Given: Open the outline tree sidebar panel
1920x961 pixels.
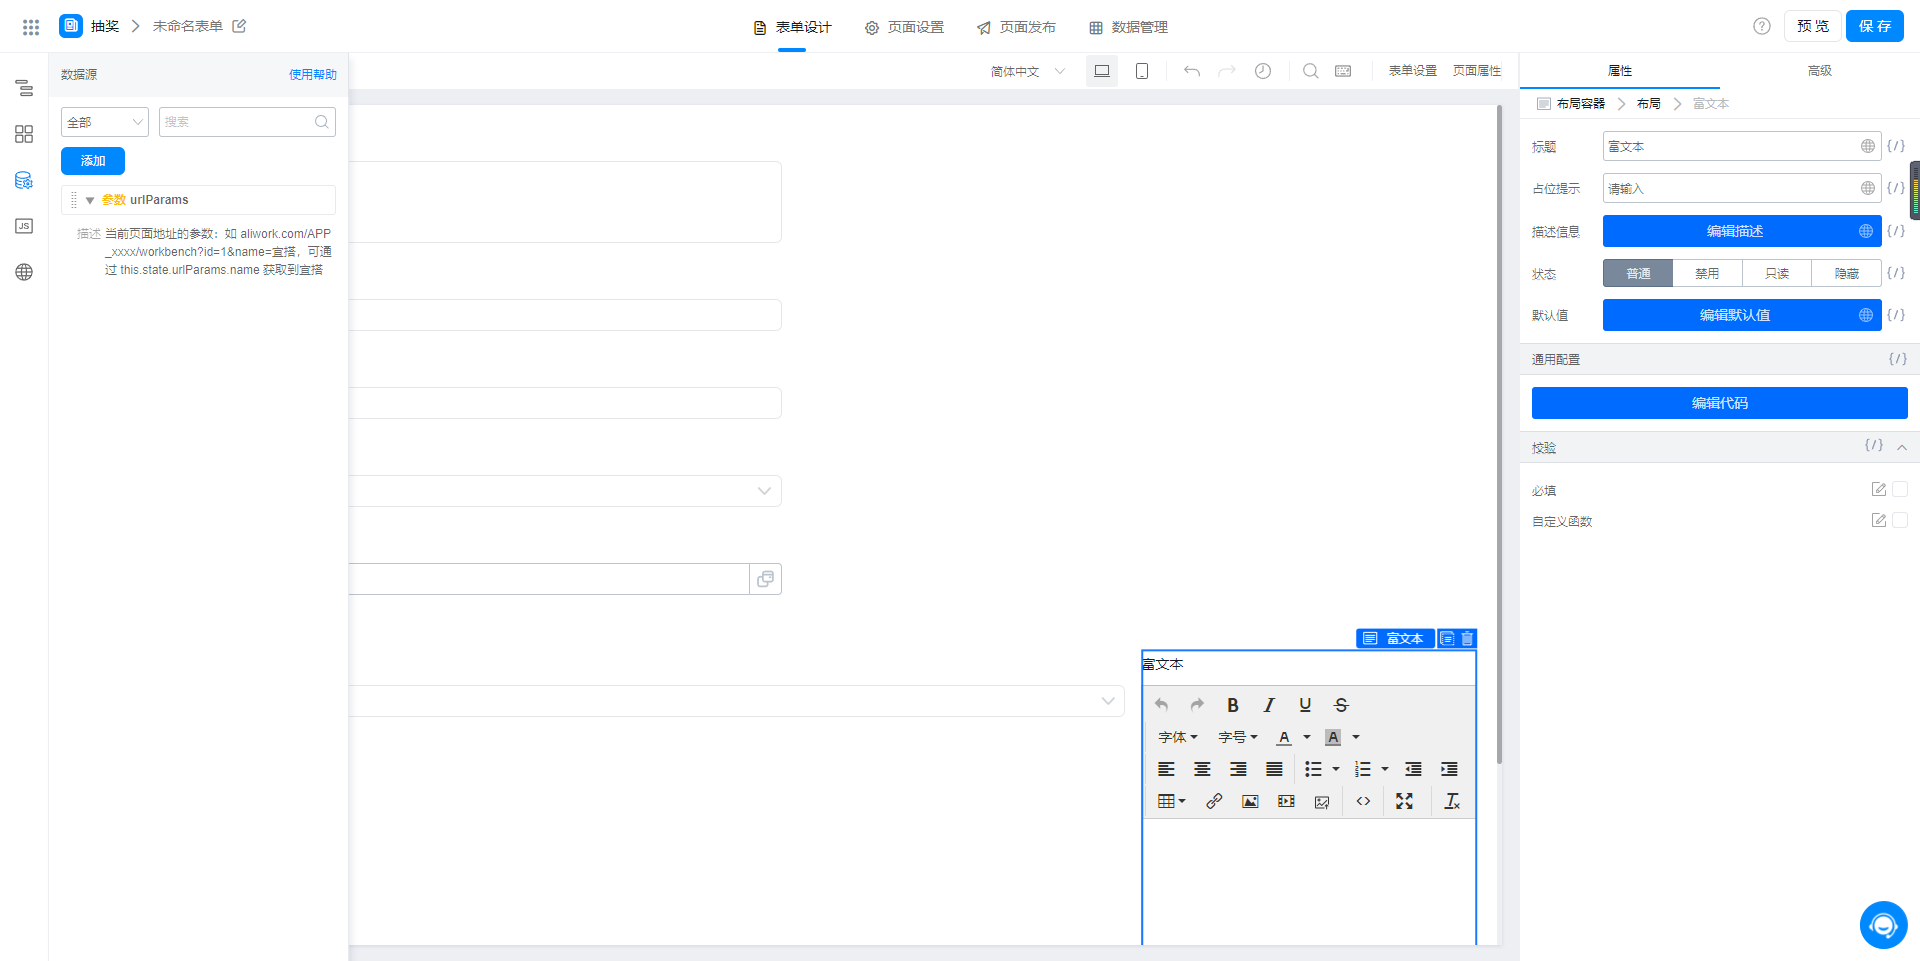Looking at the screenshot, I should (24, 88).
